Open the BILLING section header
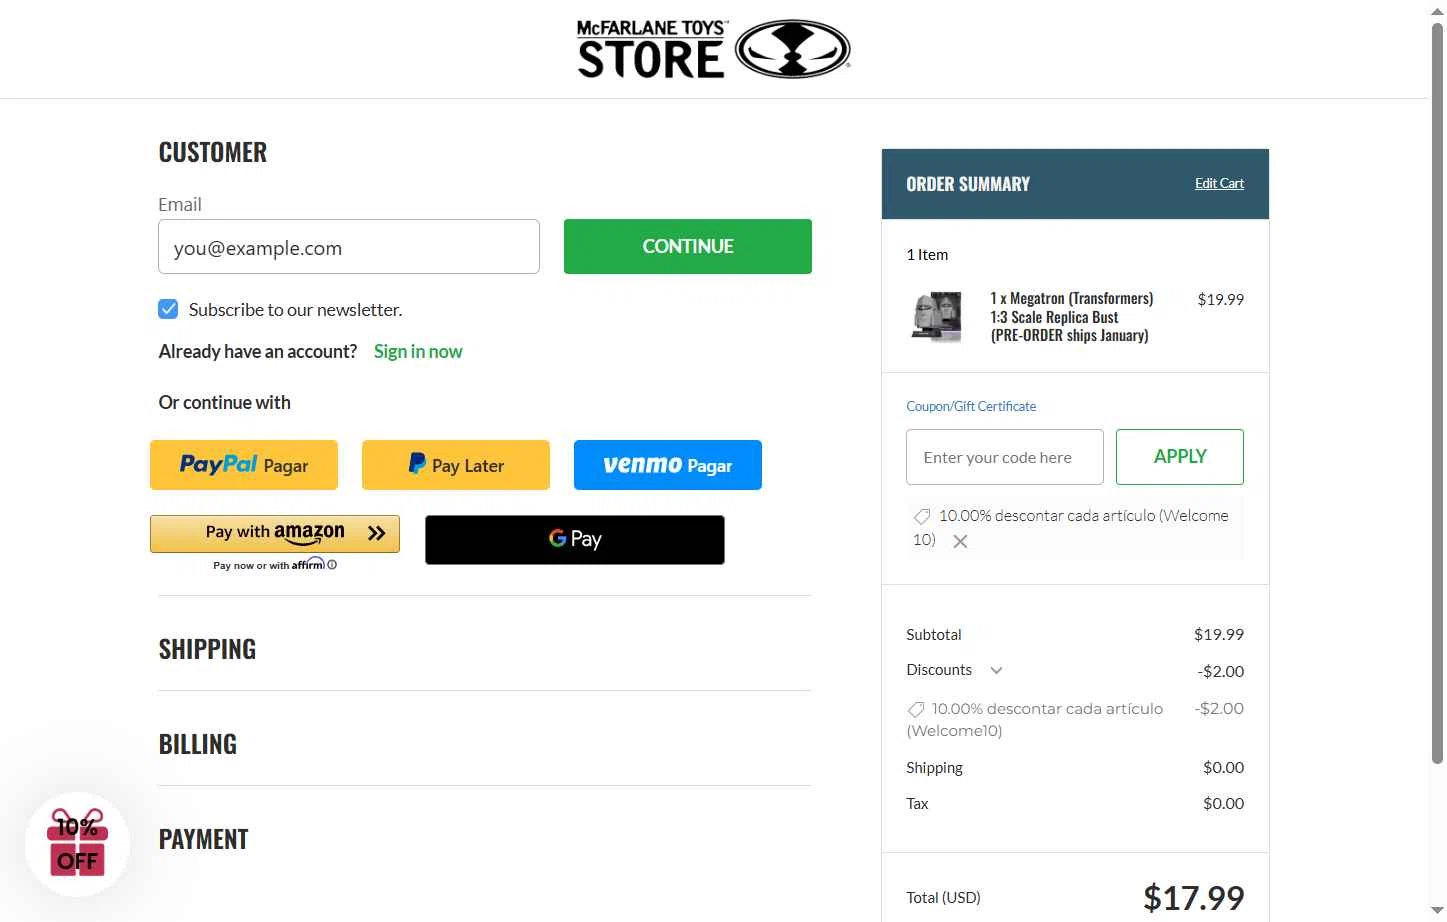This screenshot has width=1447, height=922. 198,744
